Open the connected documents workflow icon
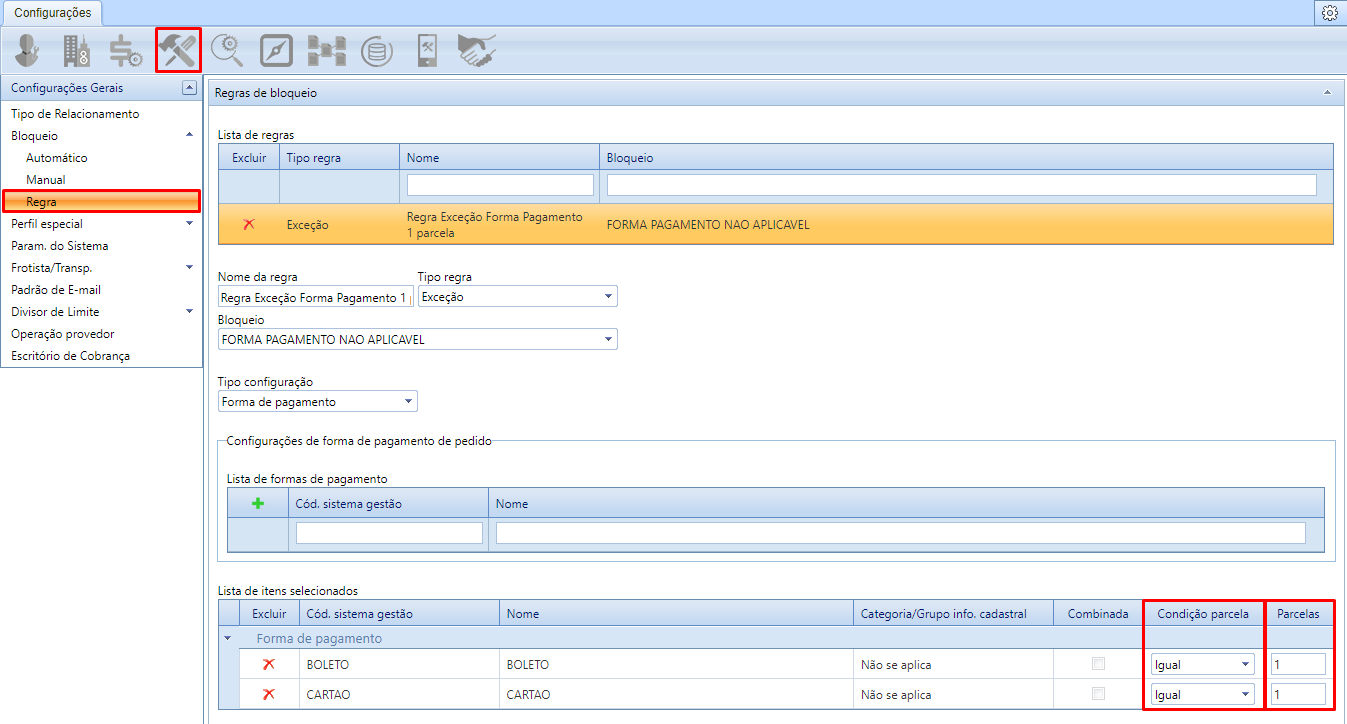 point(326,50)
